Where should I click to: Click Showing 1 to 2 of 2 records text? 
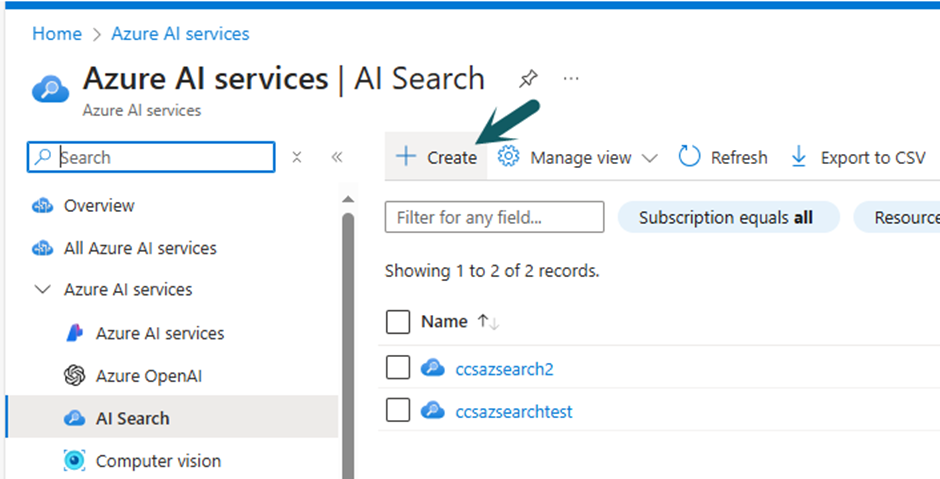pos(492,271)
